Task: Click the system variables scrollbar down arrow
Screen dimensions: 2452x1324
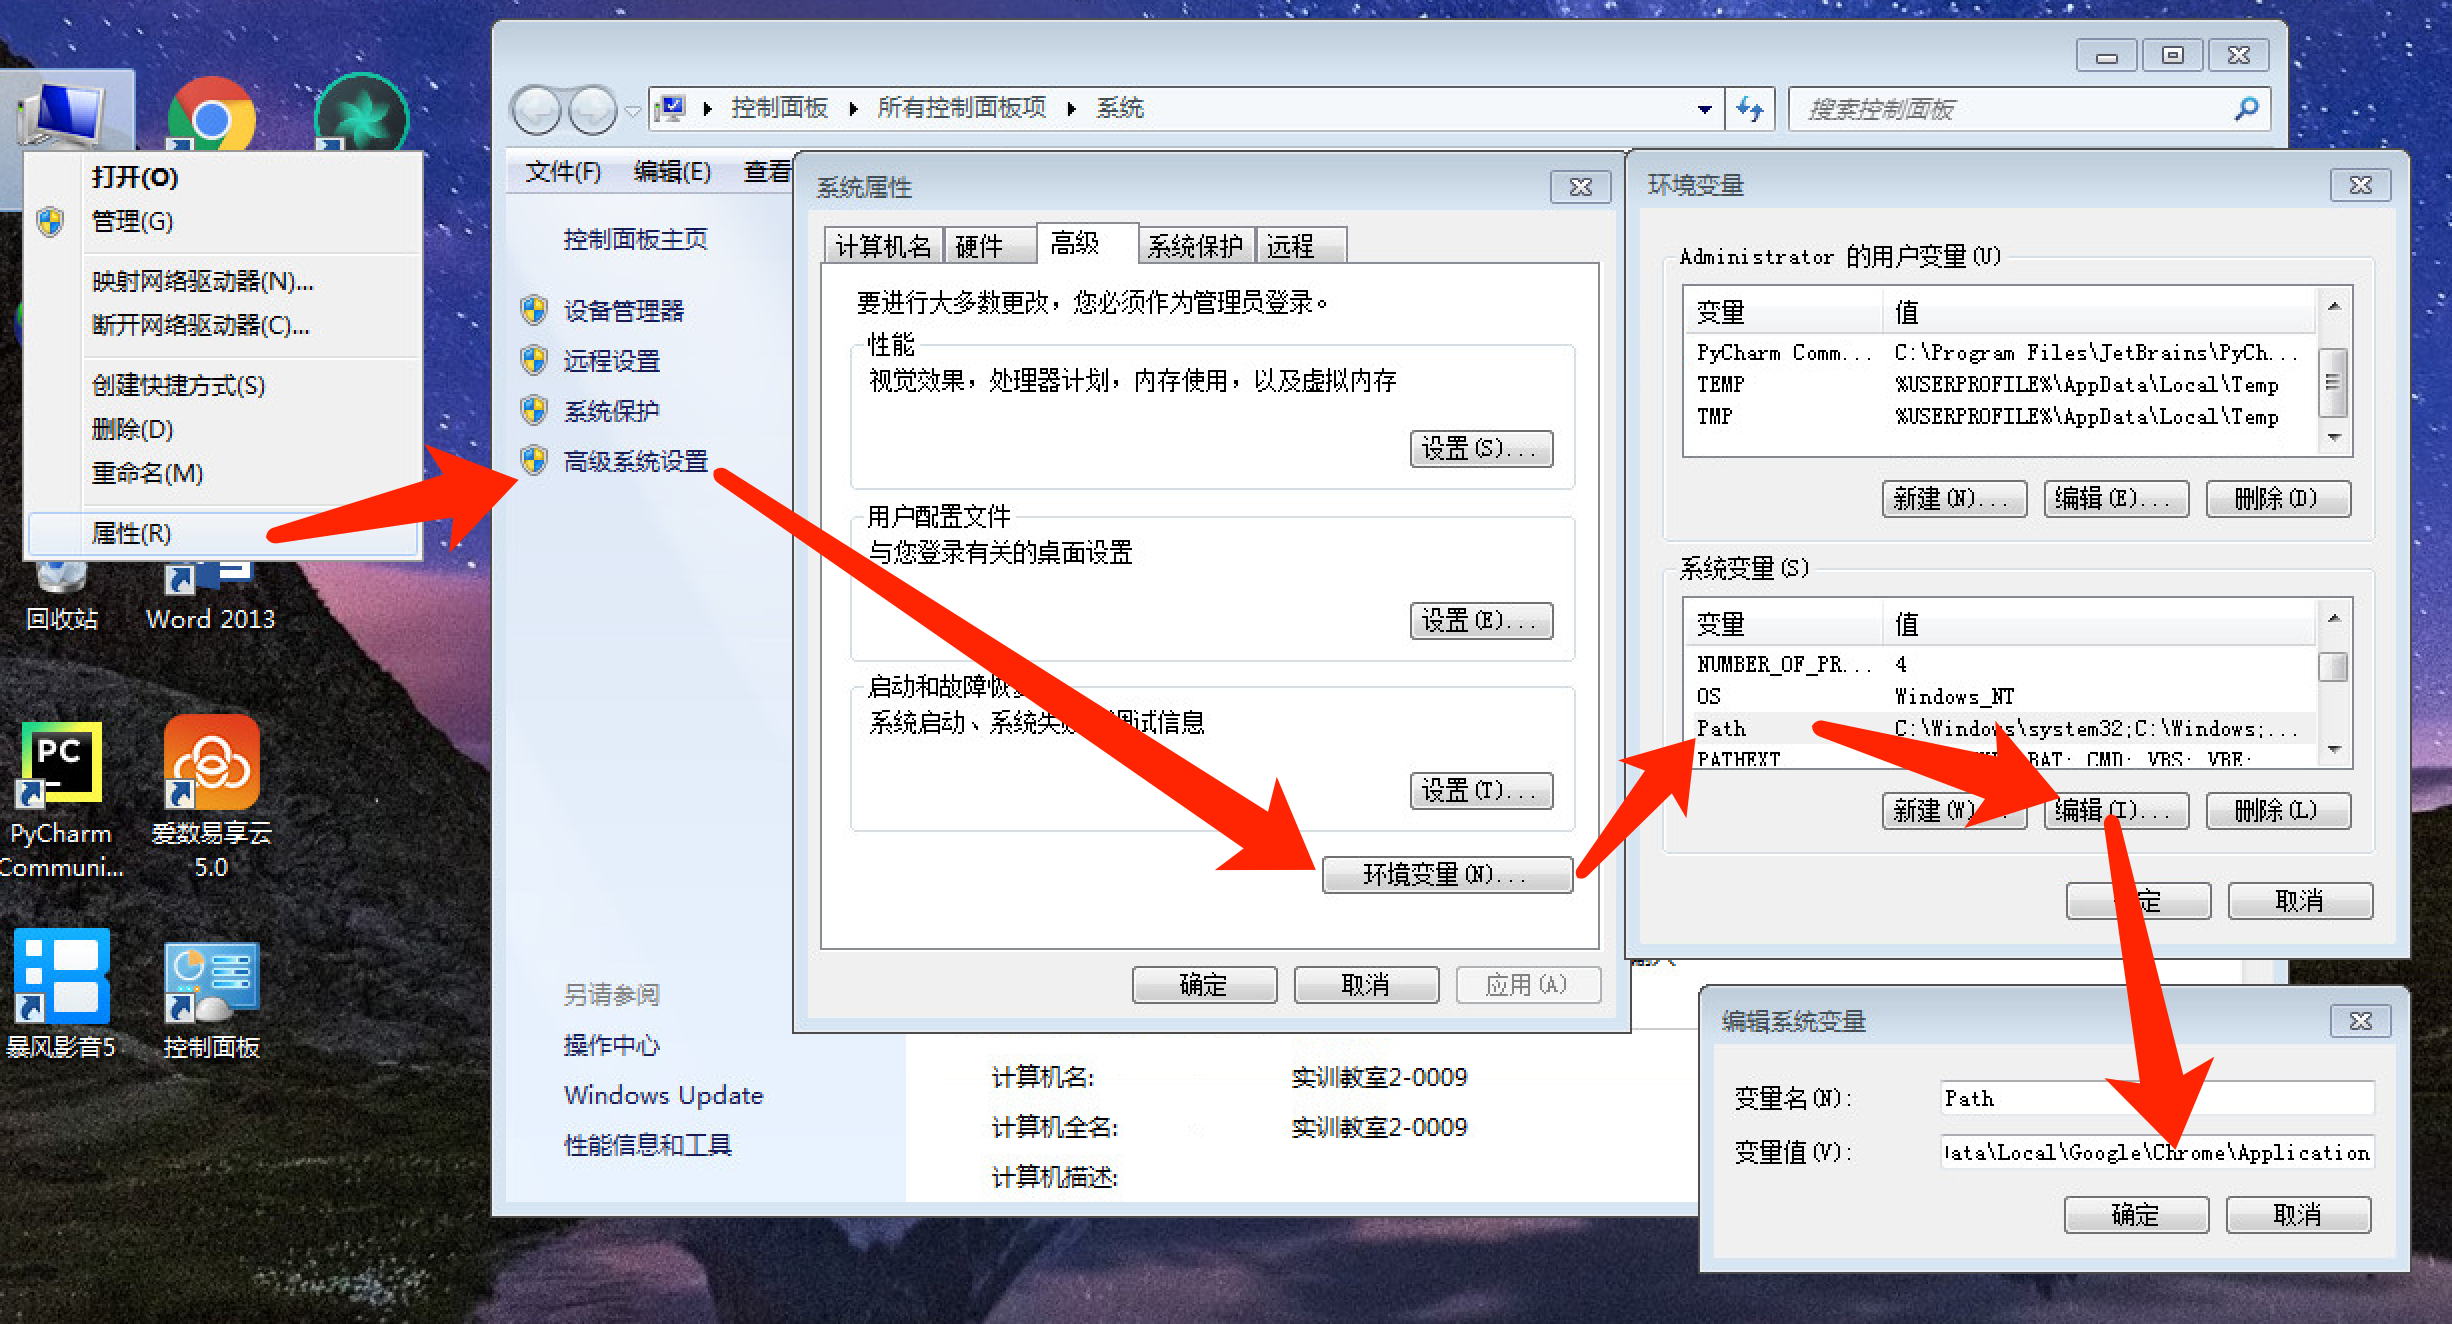Action: click(x=2335, y=748)
